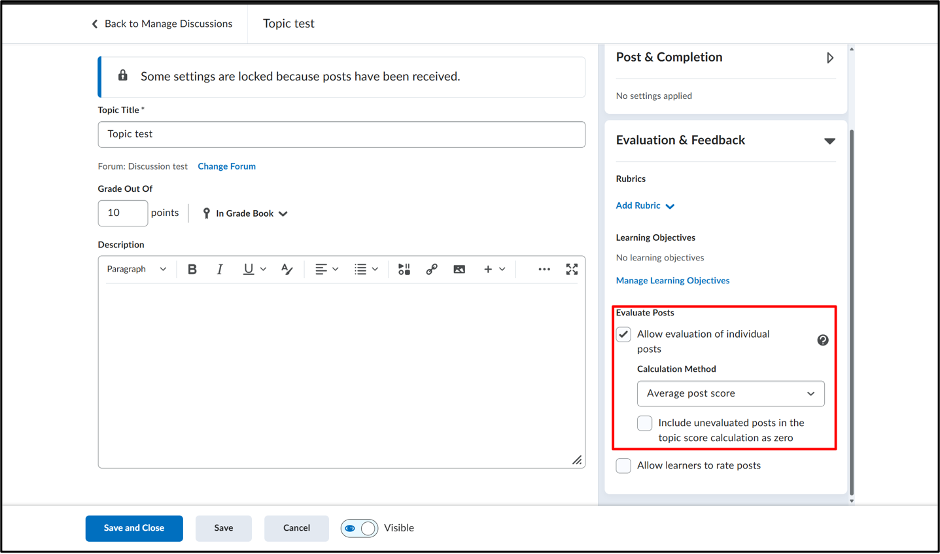Apply bold formatting in the Description editor

pos(192,269)
